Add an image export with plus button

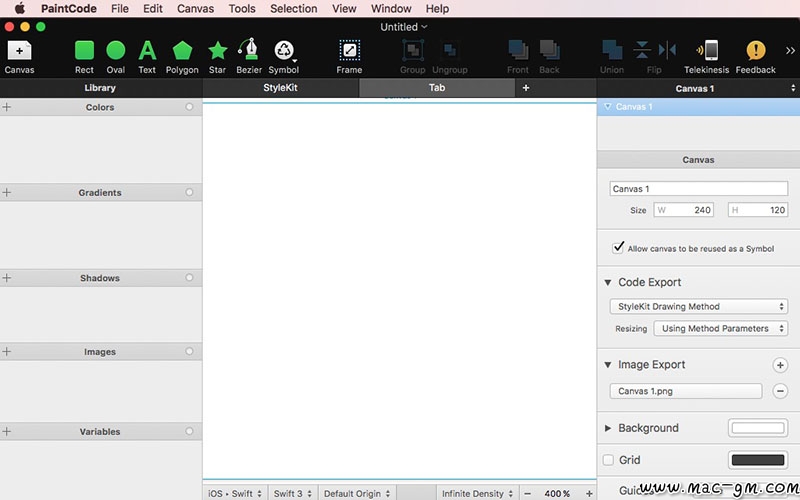point(780,365)
